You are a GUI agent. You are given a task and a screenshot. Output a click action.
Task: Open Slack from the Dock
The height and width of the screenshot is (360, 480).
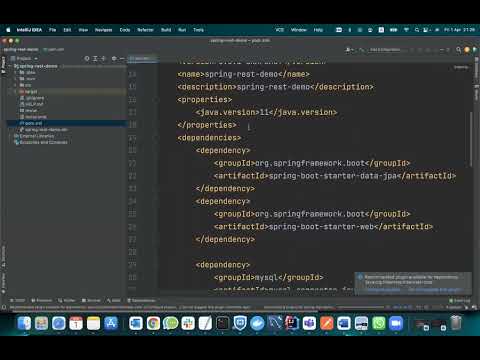(188, 323)
